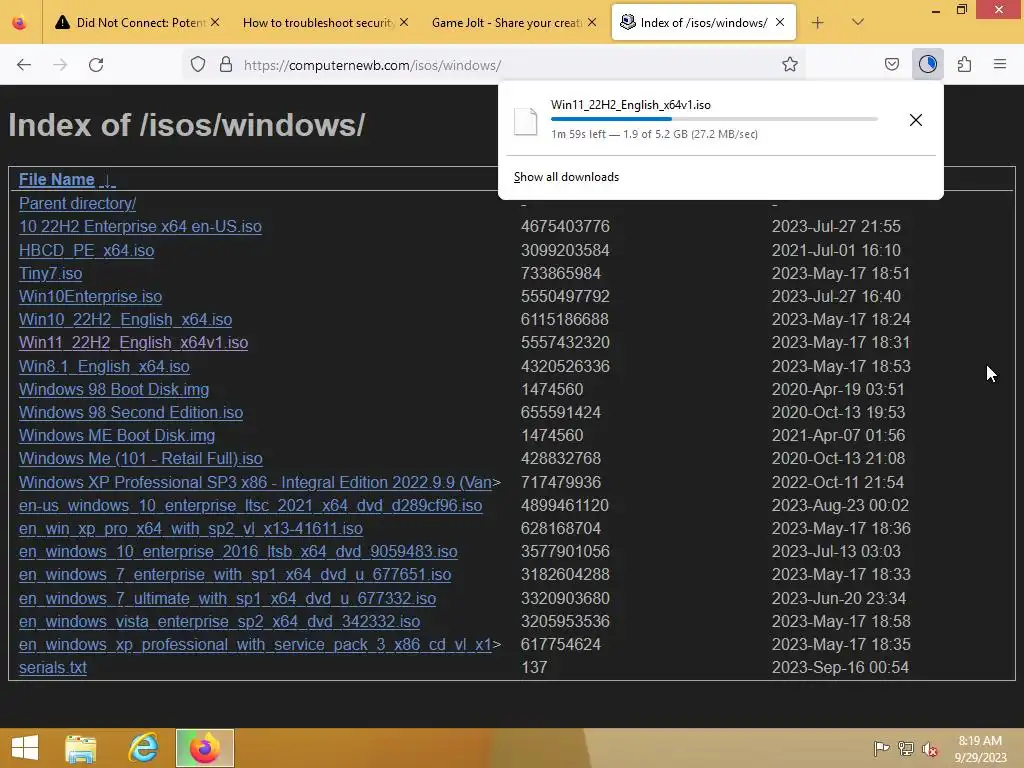Click the Firefox logo in the tab bar
The height and width of the screenshot is (768, 1024).
tap(20, 23)
